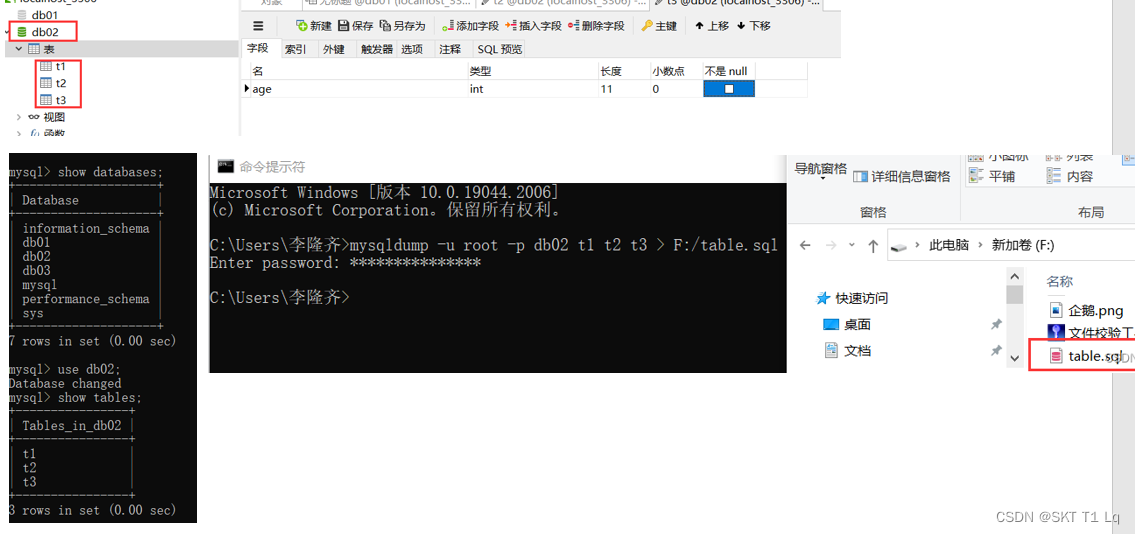Switch to the 触发器 (Triggers) tab
Viewport: 1135px width, 534px height.
pos(377,49)
